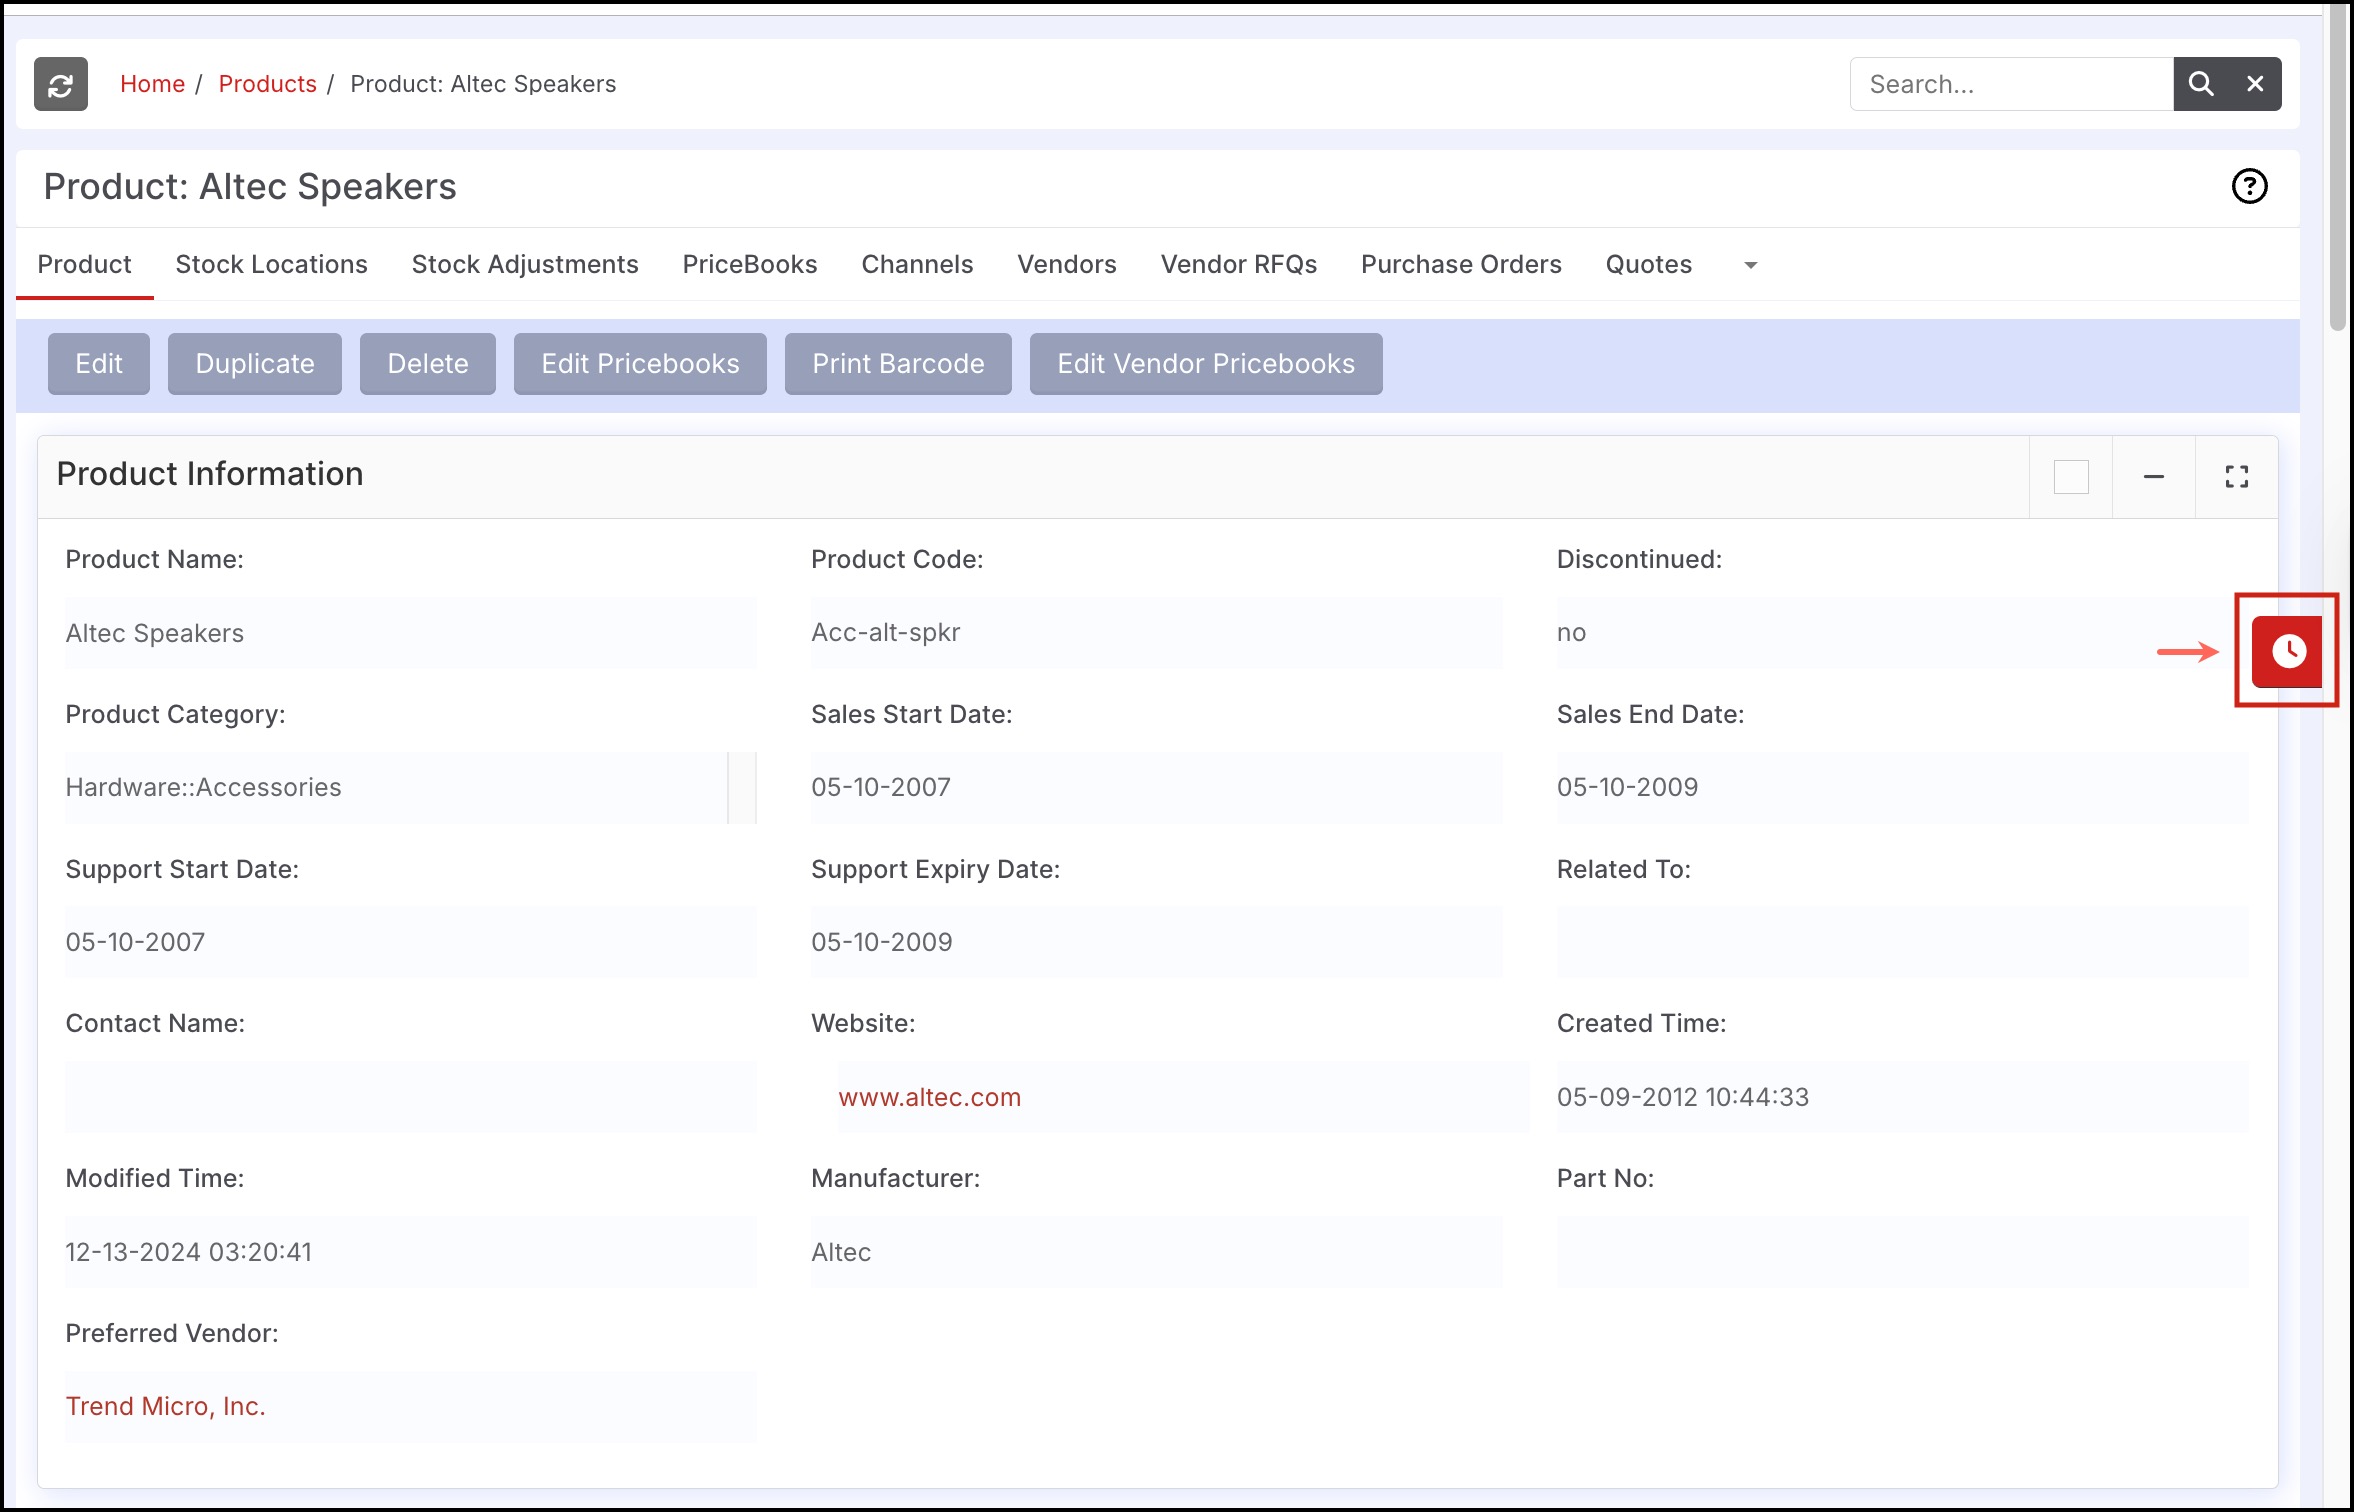The height and width of the screenshot is (1512, 2354).
Task: Click the Sales End Date value 05-10-2009
Action: click(1627, 787)
